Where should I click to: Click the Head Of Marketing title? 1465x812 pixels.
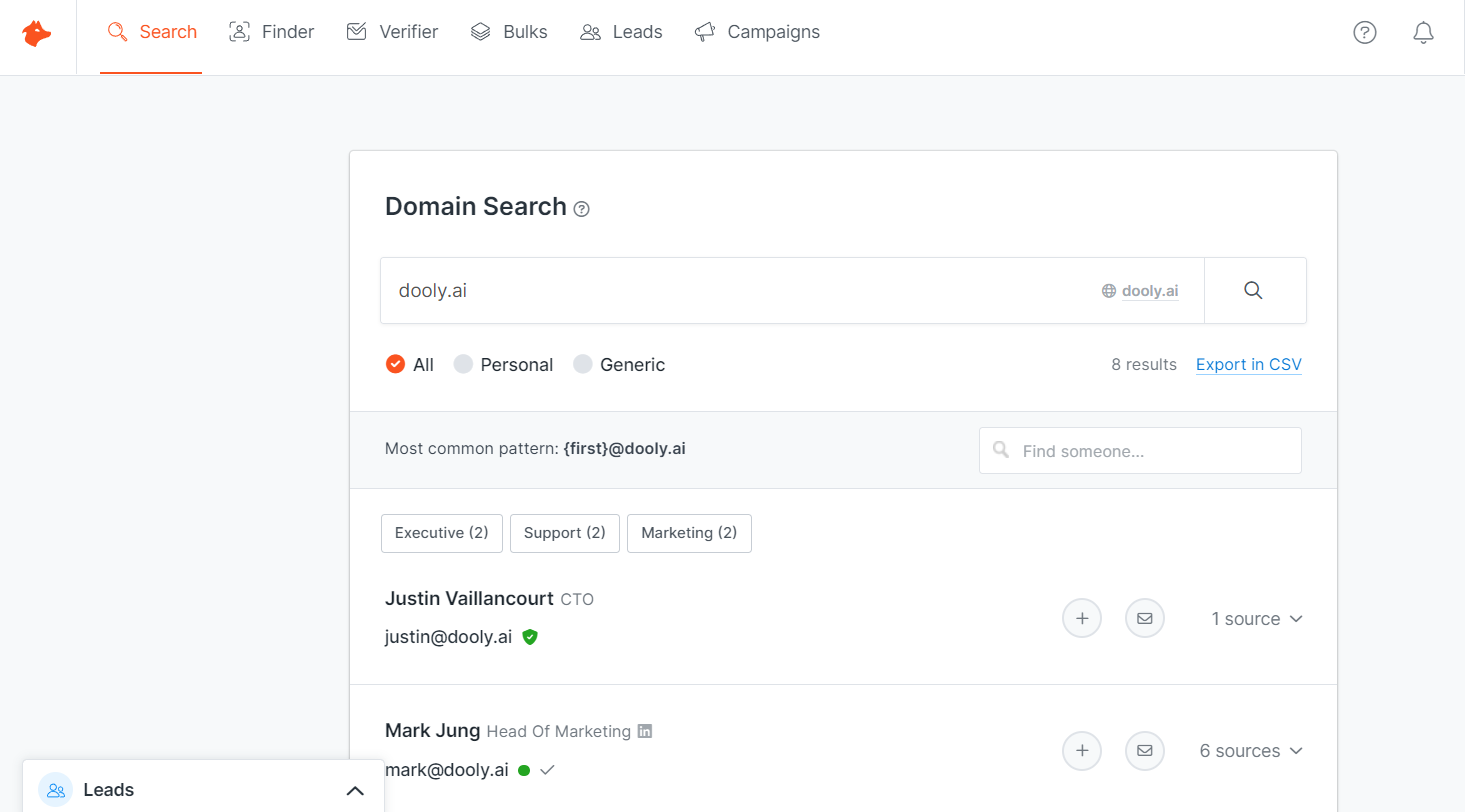(x=559, y=732)
